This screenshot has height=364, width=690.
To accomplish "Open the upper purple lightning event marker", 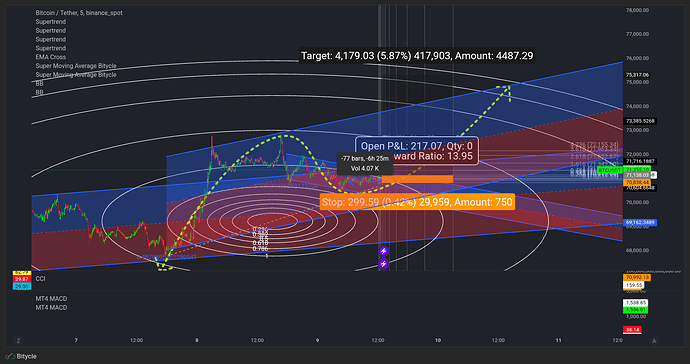I will [384, 251].
